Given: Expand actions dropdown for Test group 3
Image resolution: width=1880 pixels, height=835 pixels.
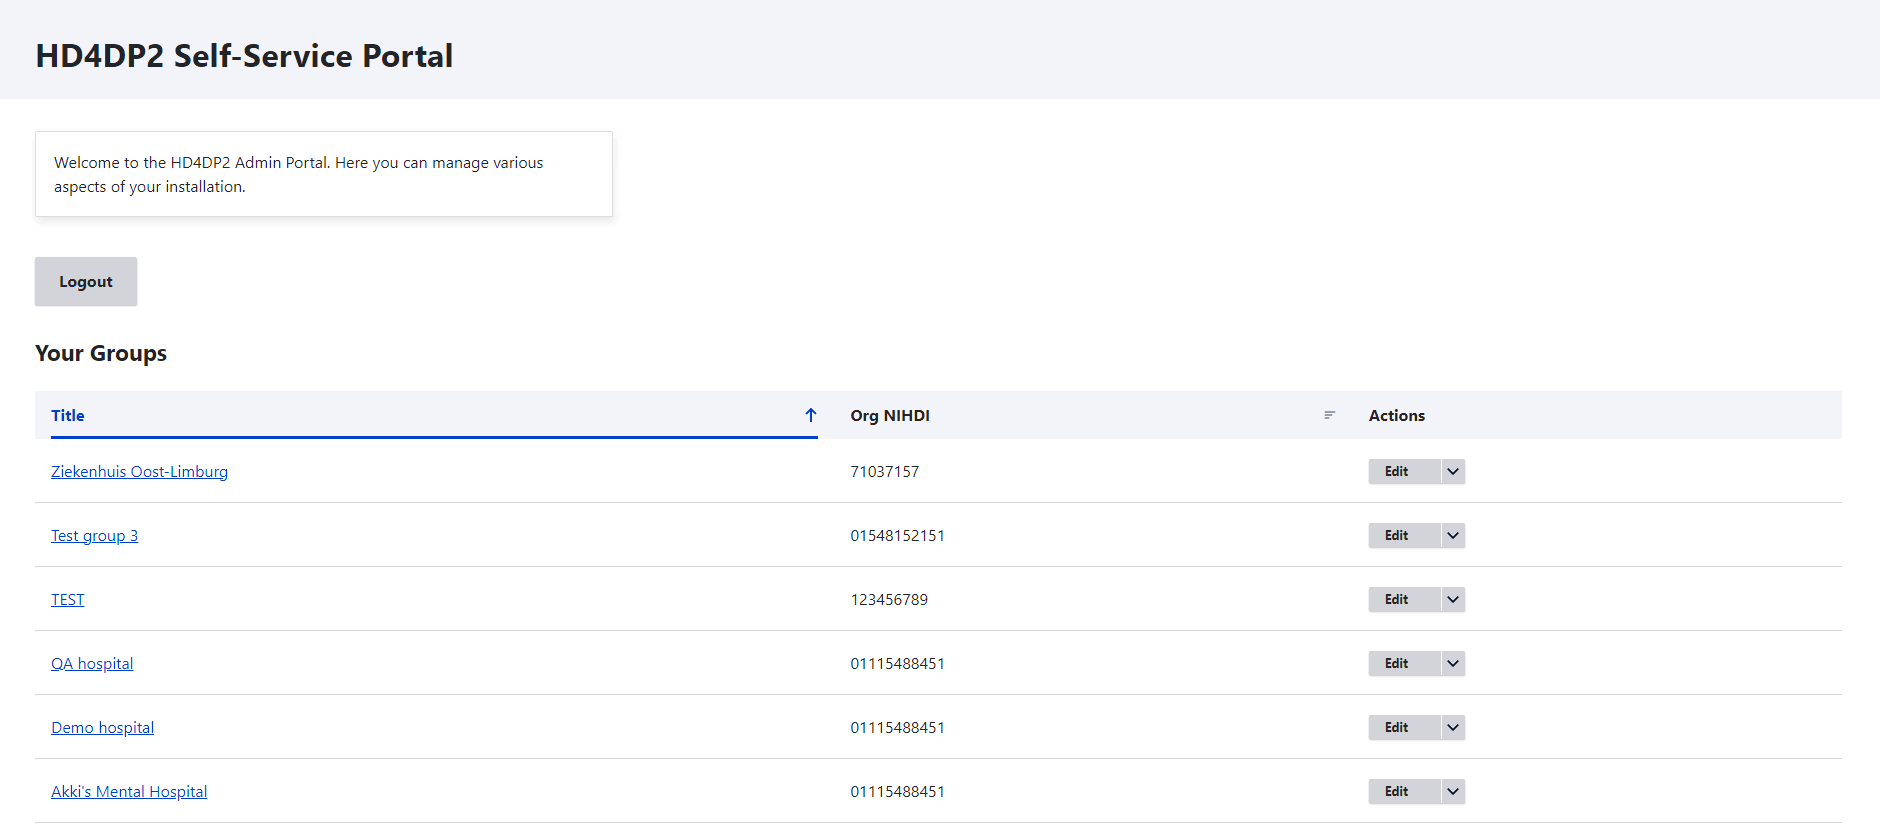Looking at the screenshot, I should pyautogui.click(x=1453, y=536).
